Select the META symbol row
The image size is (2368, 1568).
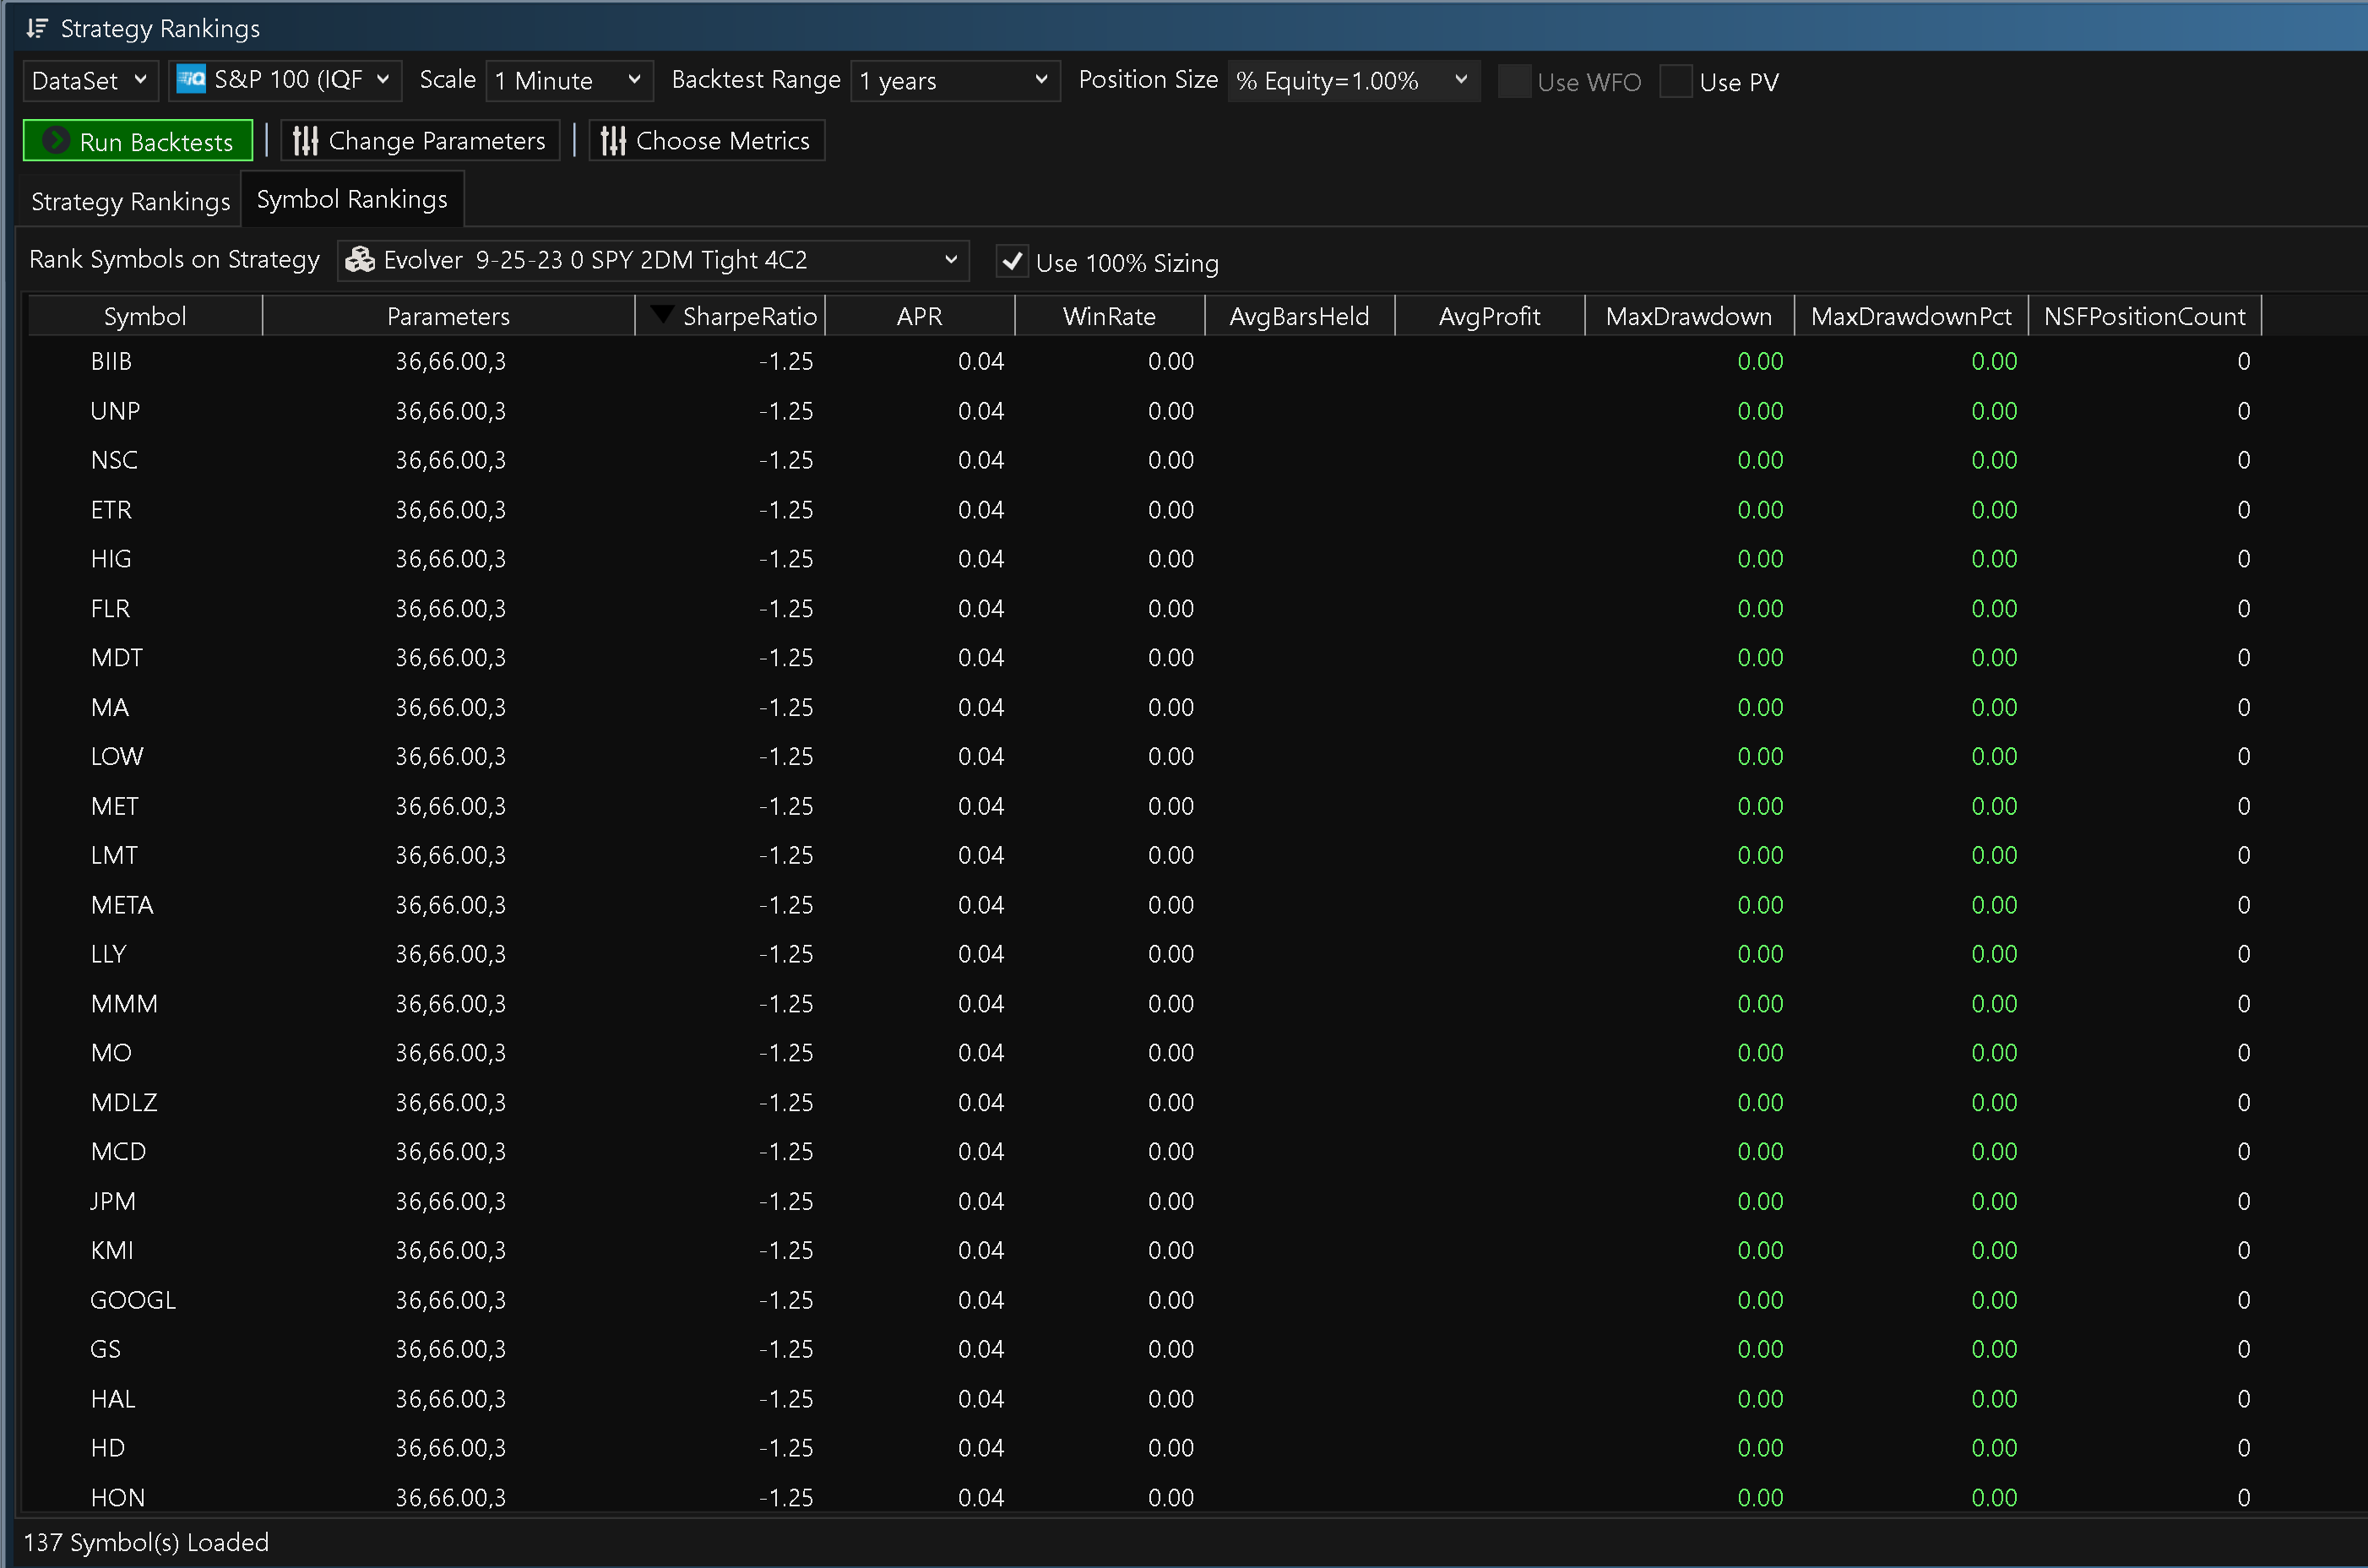pos(122,905)
